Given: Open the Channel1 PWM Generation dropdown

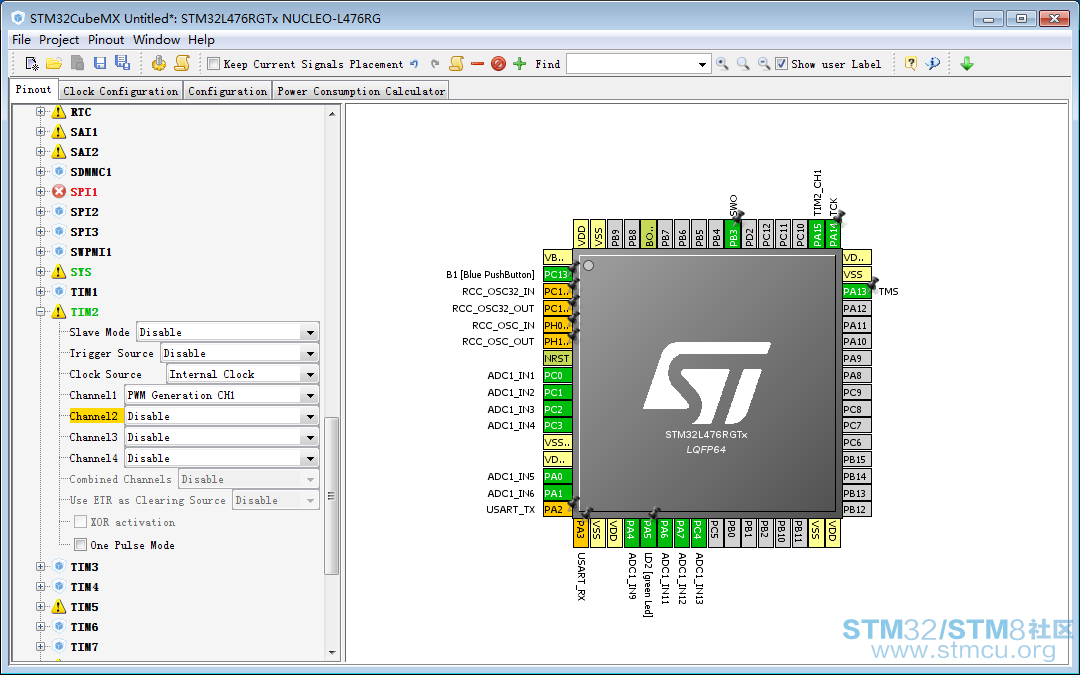Looking at the screenshot, I should click(310, 395).
